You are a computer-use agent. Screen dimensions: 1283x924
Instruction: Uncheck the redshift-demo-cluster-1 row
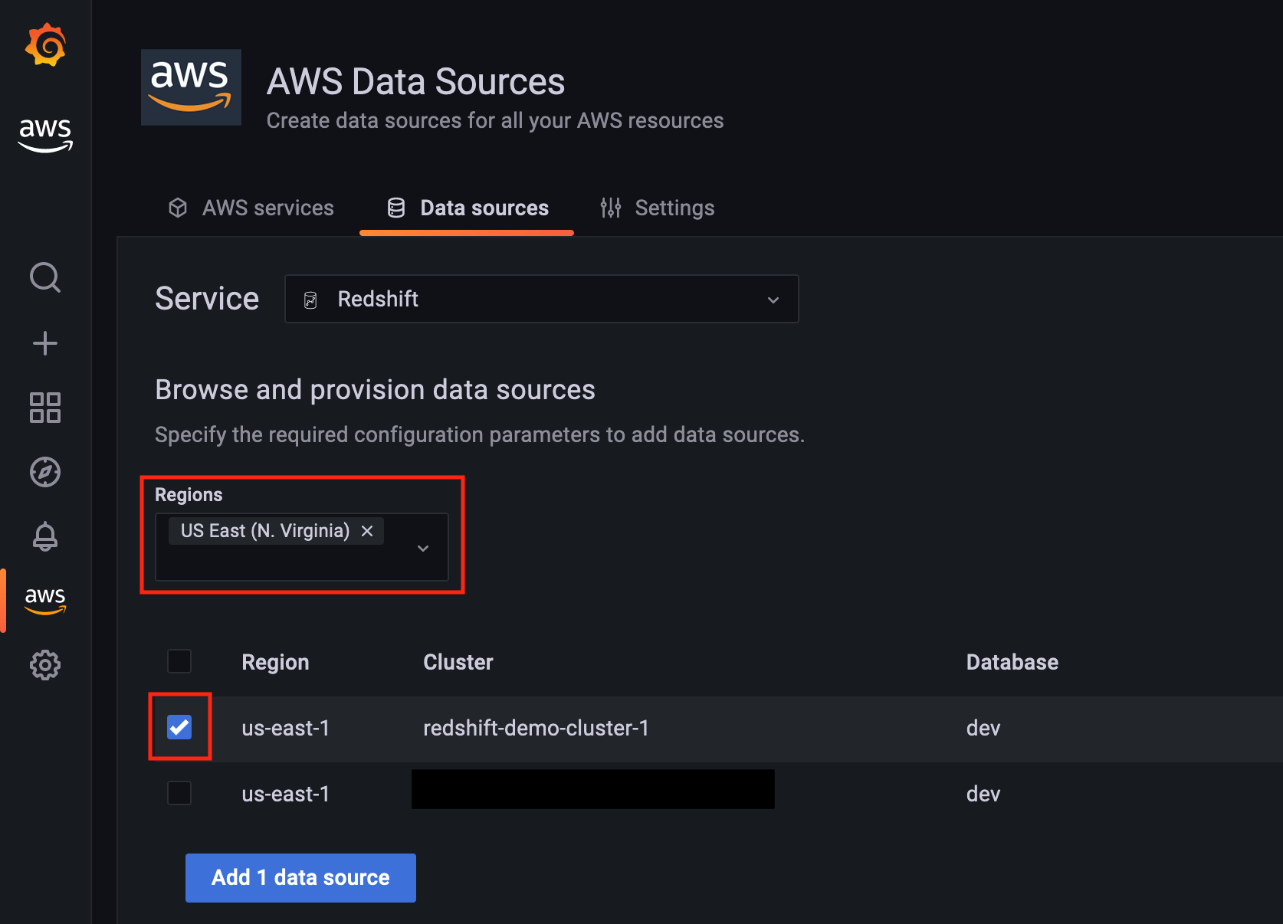pyautogui.click(x=179, y=727)
